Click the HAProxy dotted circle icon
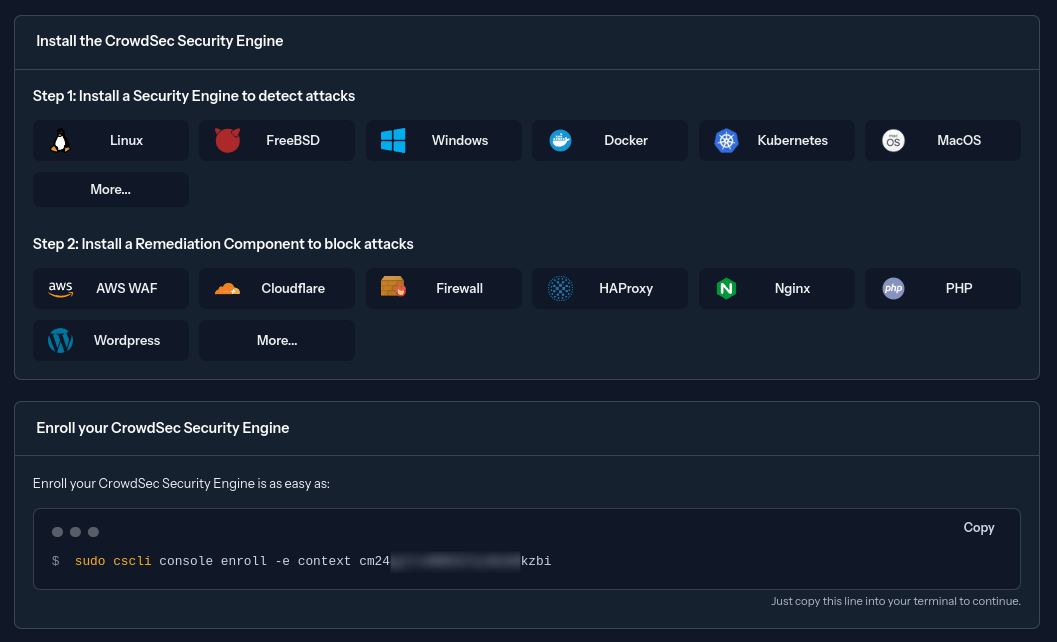Image resolution: width=1057 pixels, height=642 pixels. (x=560, y=289)
